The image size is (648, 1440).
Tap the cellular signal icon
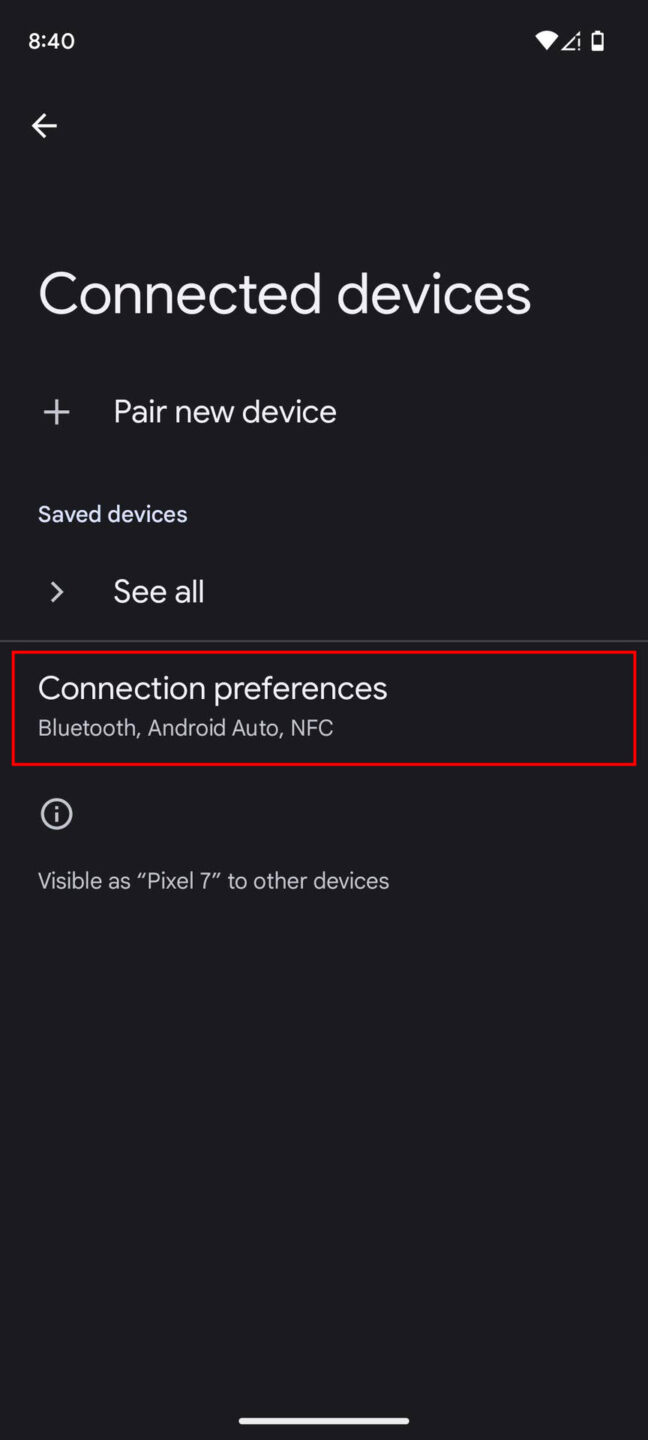pyautogui.click(x=572, y=41)
